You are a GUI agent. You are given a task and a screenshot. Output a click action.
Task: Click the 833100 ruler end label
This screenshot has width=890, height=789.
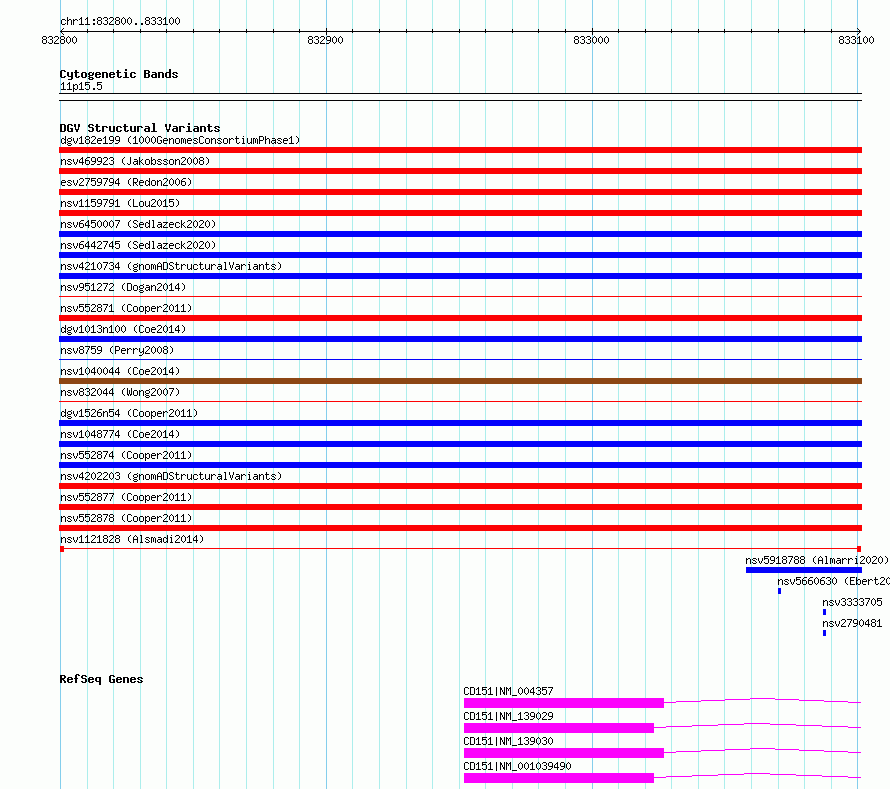pyautogui.click(x=857, y=40)
